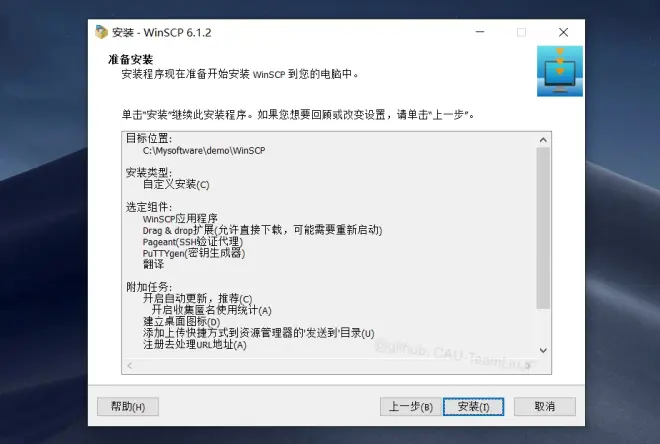660x444 pixels.
Task: Click the summary box scroll up arrow
Action: point(543,140)
